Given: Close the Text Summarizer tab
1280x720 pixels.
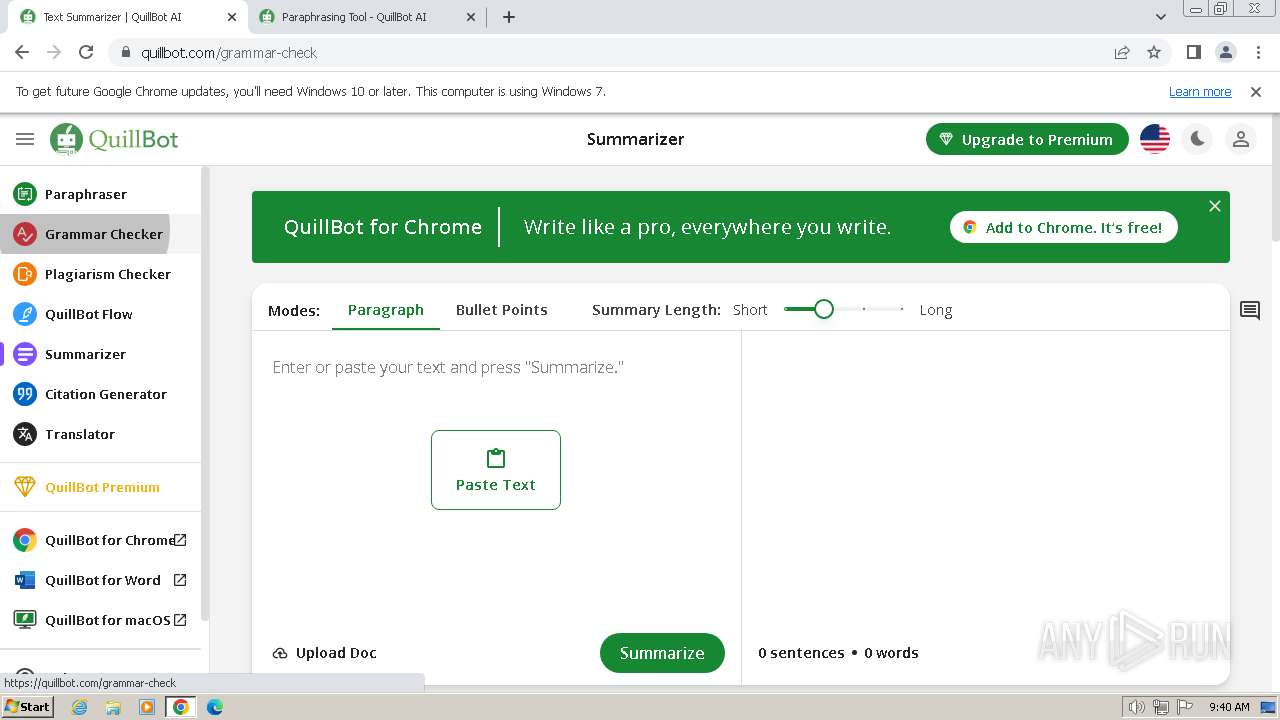Looking at the screenshot, I should 231,17.
